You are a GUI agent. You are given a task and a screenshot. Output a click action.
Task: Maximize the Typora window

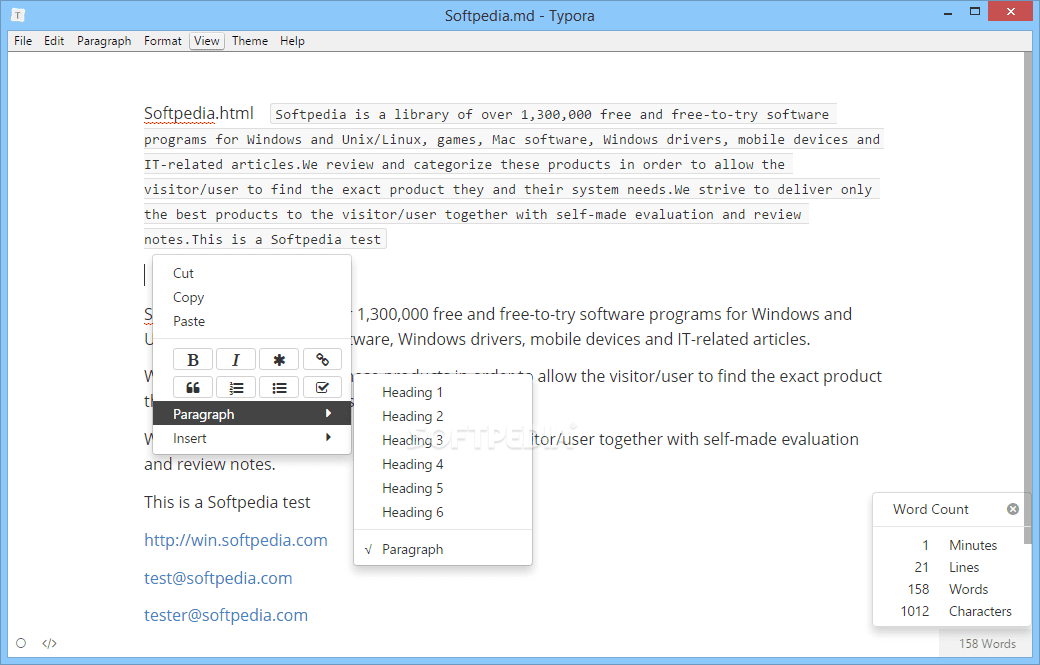tap(974, 11)
